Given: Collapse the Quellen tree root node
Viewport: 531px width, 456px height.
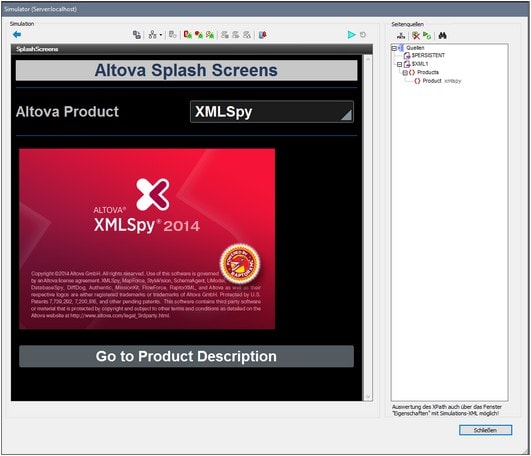Looking at the screenshot, I should click(x=394, y=48).
